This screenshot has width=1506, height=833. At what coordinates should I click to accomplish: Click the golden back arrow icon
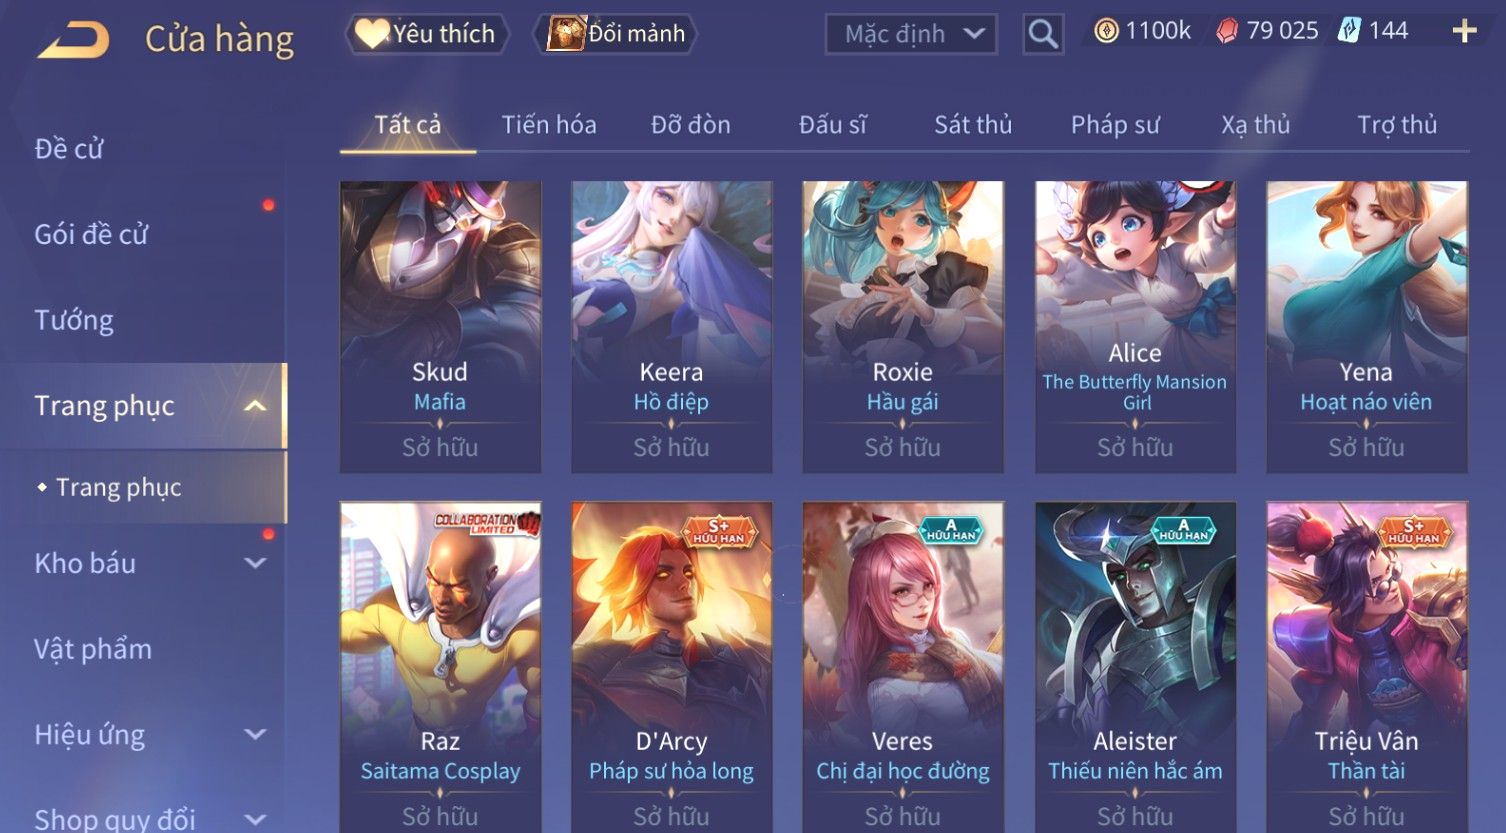[72, 40]
